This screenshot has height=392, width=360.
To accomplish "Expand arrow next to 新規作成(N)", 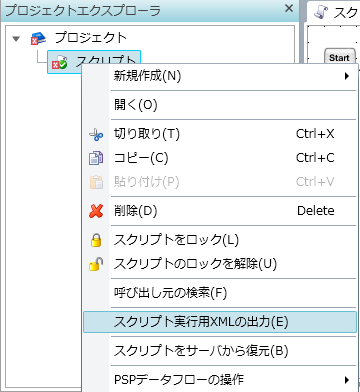I will coord(347,76).
